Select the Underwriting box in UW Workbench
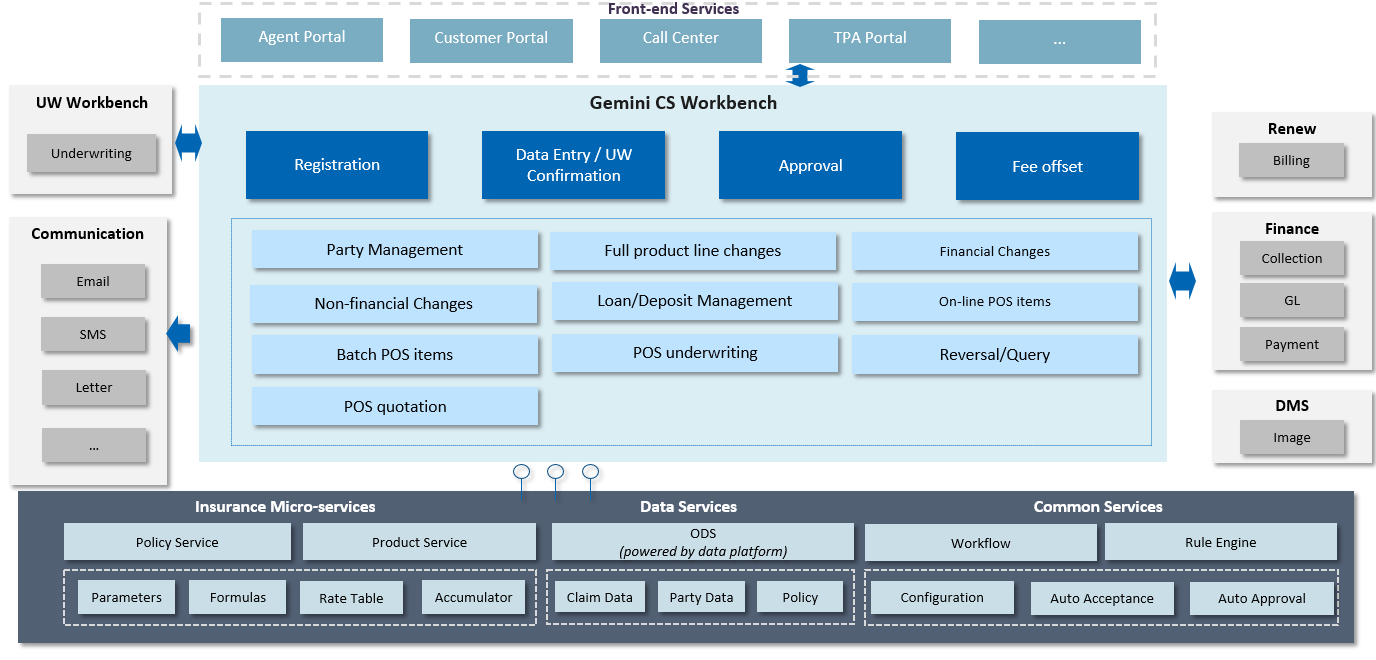 [x=91, y=154]
